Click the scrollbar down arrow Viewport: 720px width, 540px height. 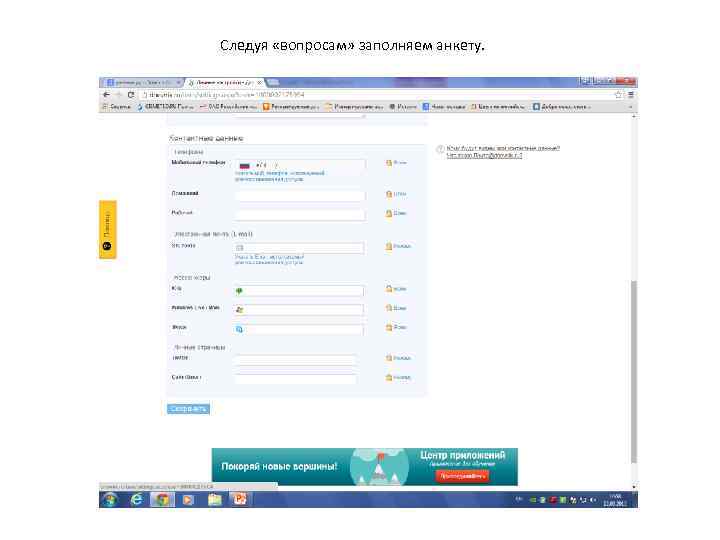point(634,487)
